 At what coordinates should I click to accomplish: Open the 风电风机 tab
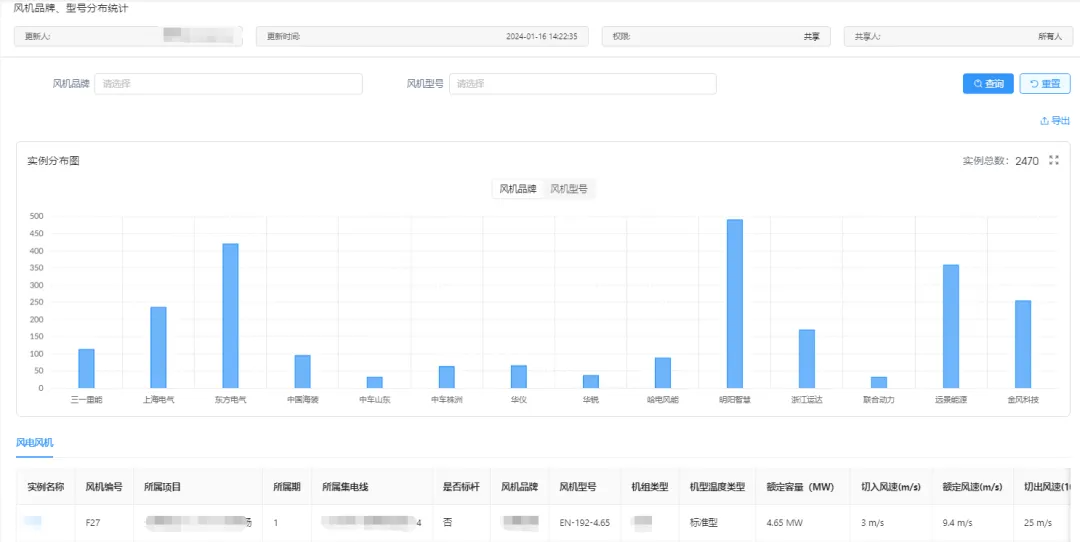pos(34,442)
